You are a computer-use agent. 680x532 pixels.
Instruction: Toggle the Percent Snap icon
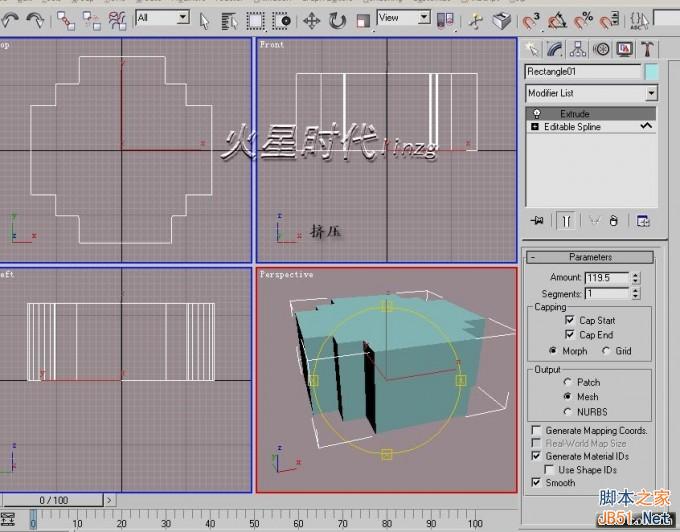583,21
